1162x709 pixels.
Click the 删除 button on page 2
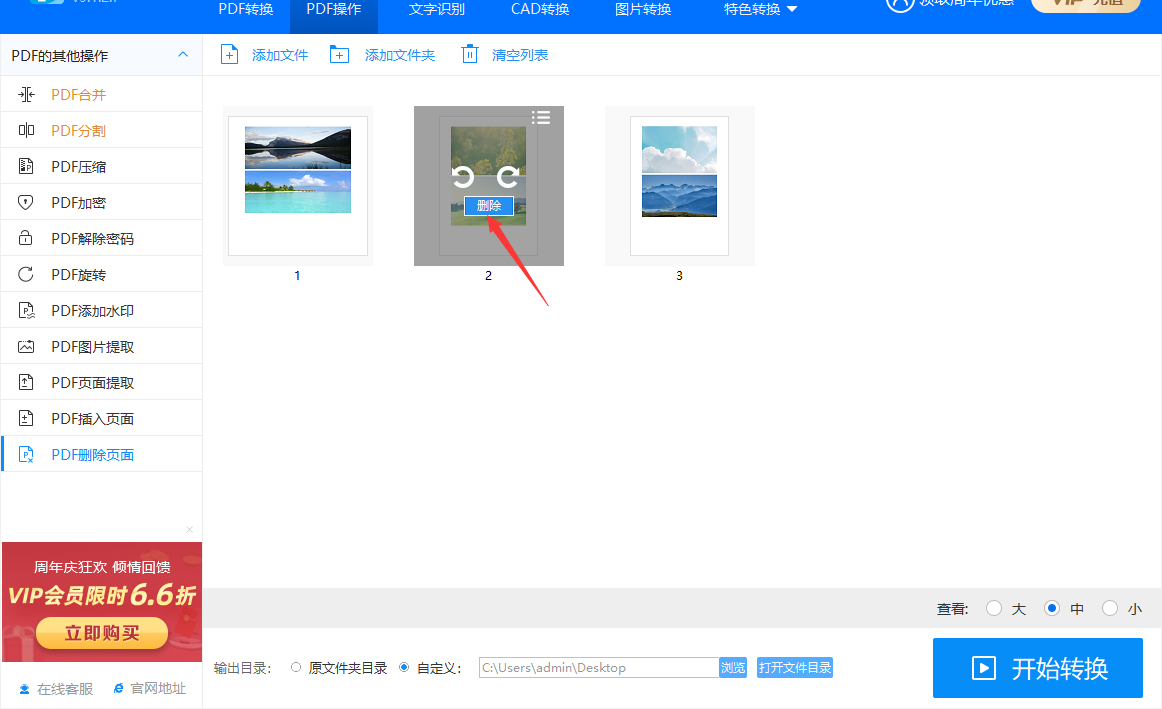point(488,206)
